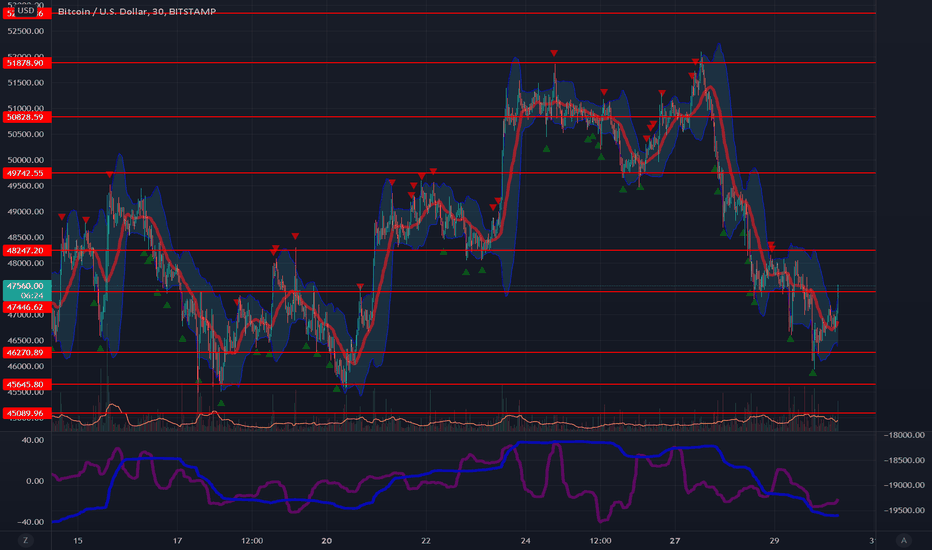Select the 46270.89 red price label
Image resolution: width=932 pixels, height=550 pixels.
coord(26,353)
